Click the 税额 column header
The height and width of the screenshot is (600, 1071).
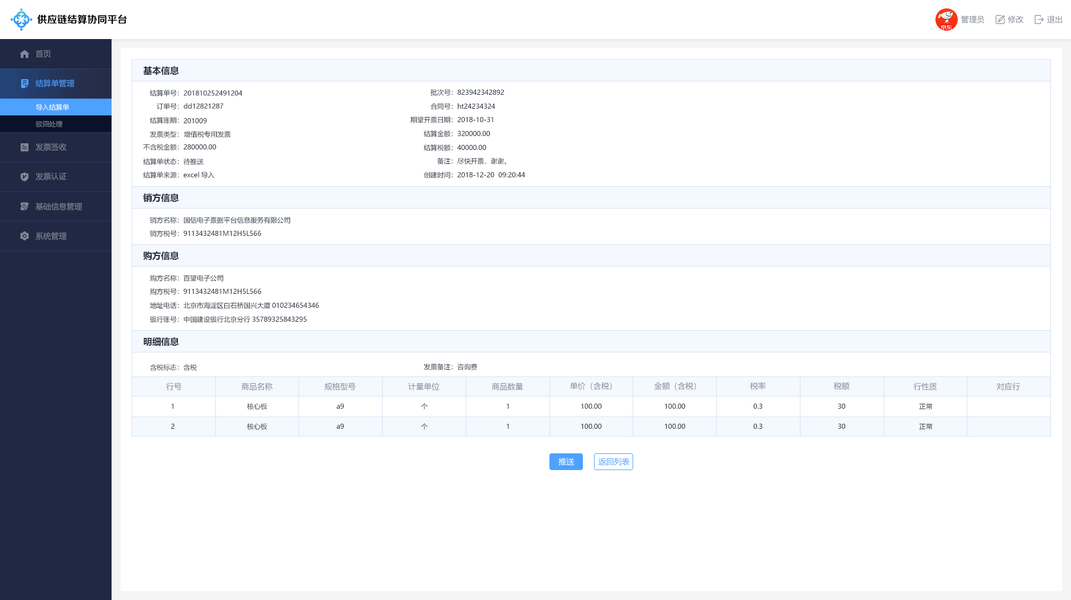point(842,387)
